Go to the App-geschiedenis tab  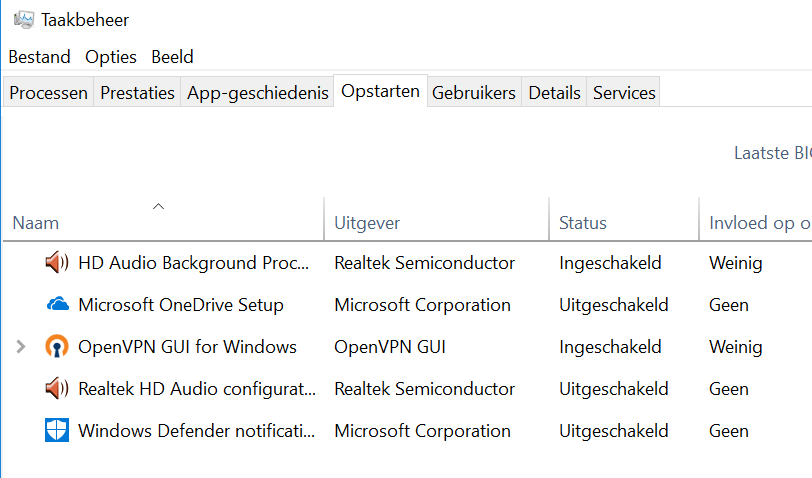click(258, 93)
